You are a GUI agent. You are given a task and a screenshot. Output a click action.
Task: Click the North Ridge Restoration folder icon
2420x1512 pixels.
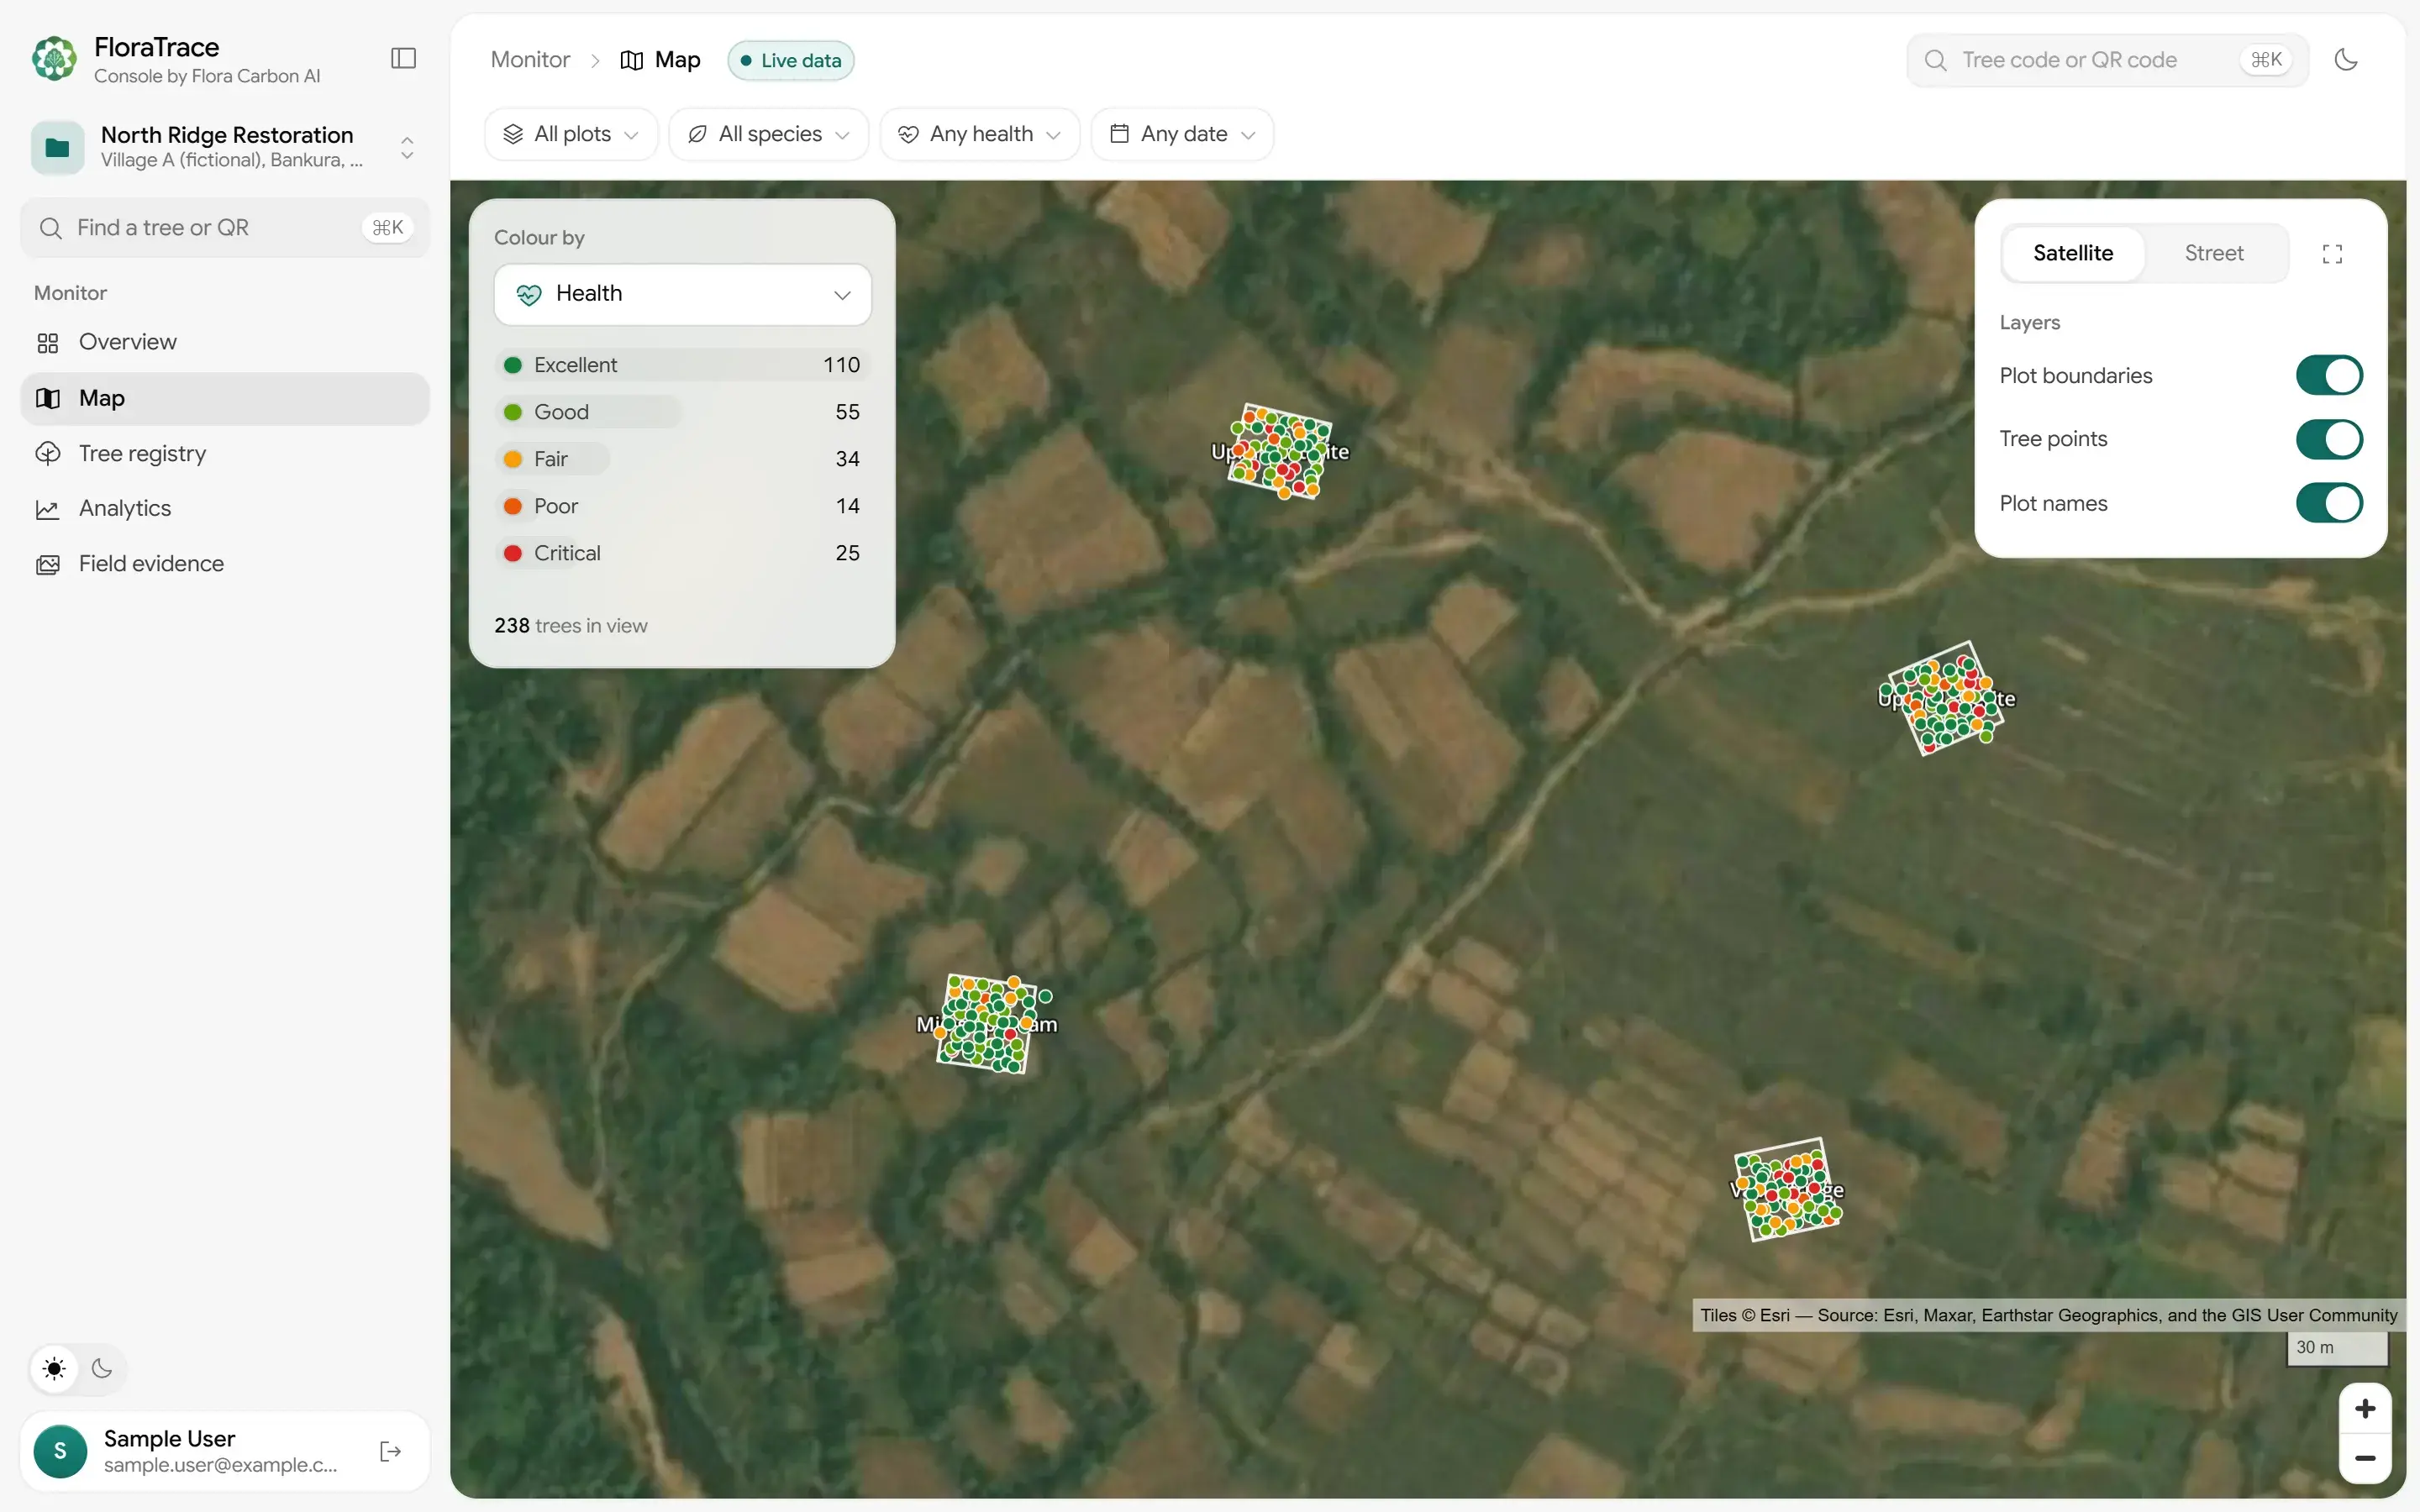[x=58, y=147]
